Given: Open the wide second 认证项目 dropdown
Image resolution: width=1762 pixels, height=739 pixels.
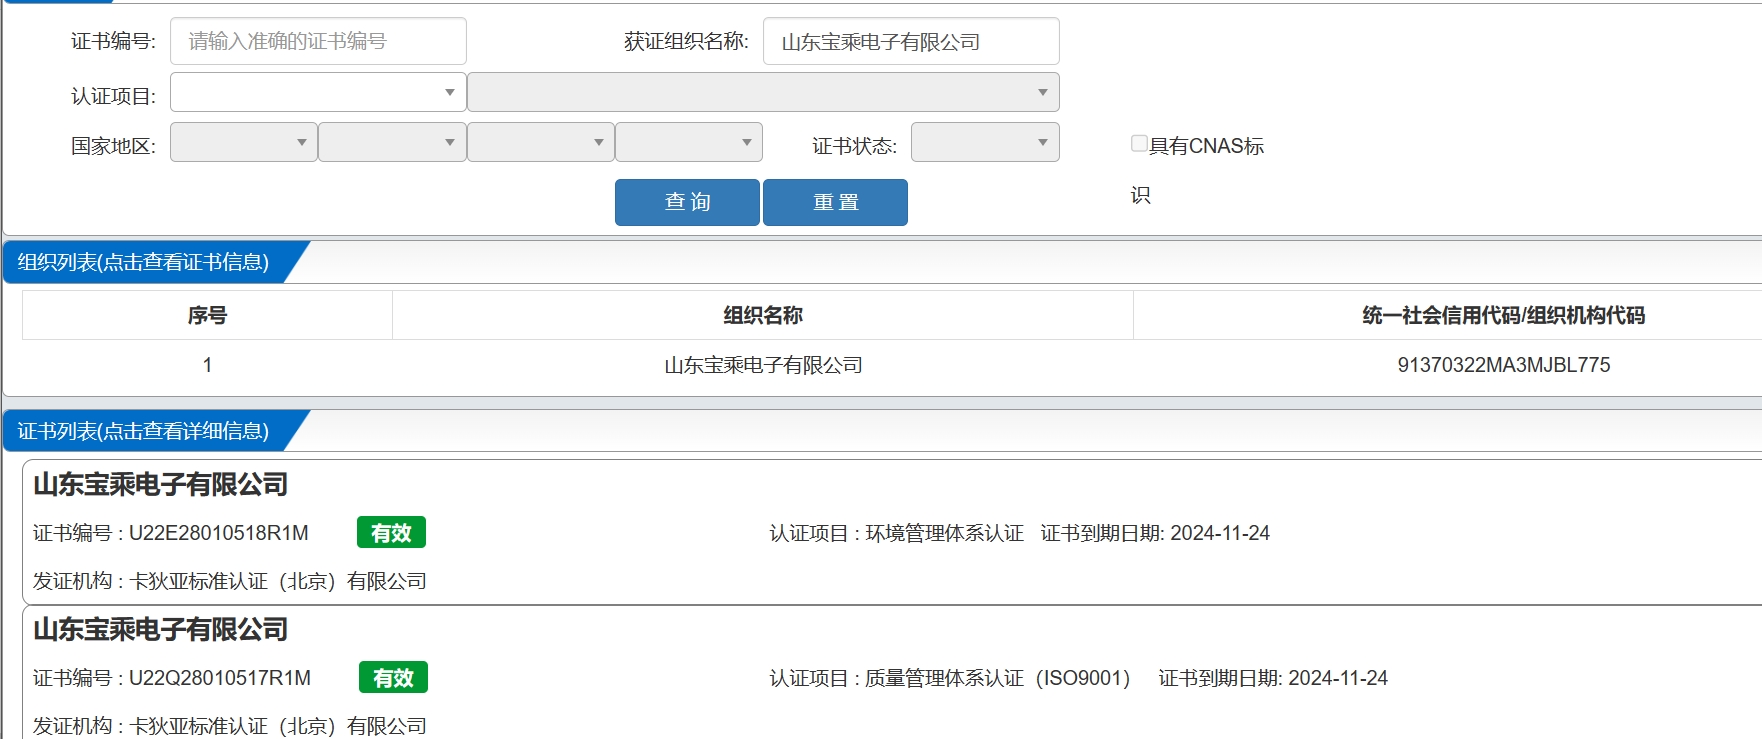Looking at the screenshot, I should click(x=763, y=92).
